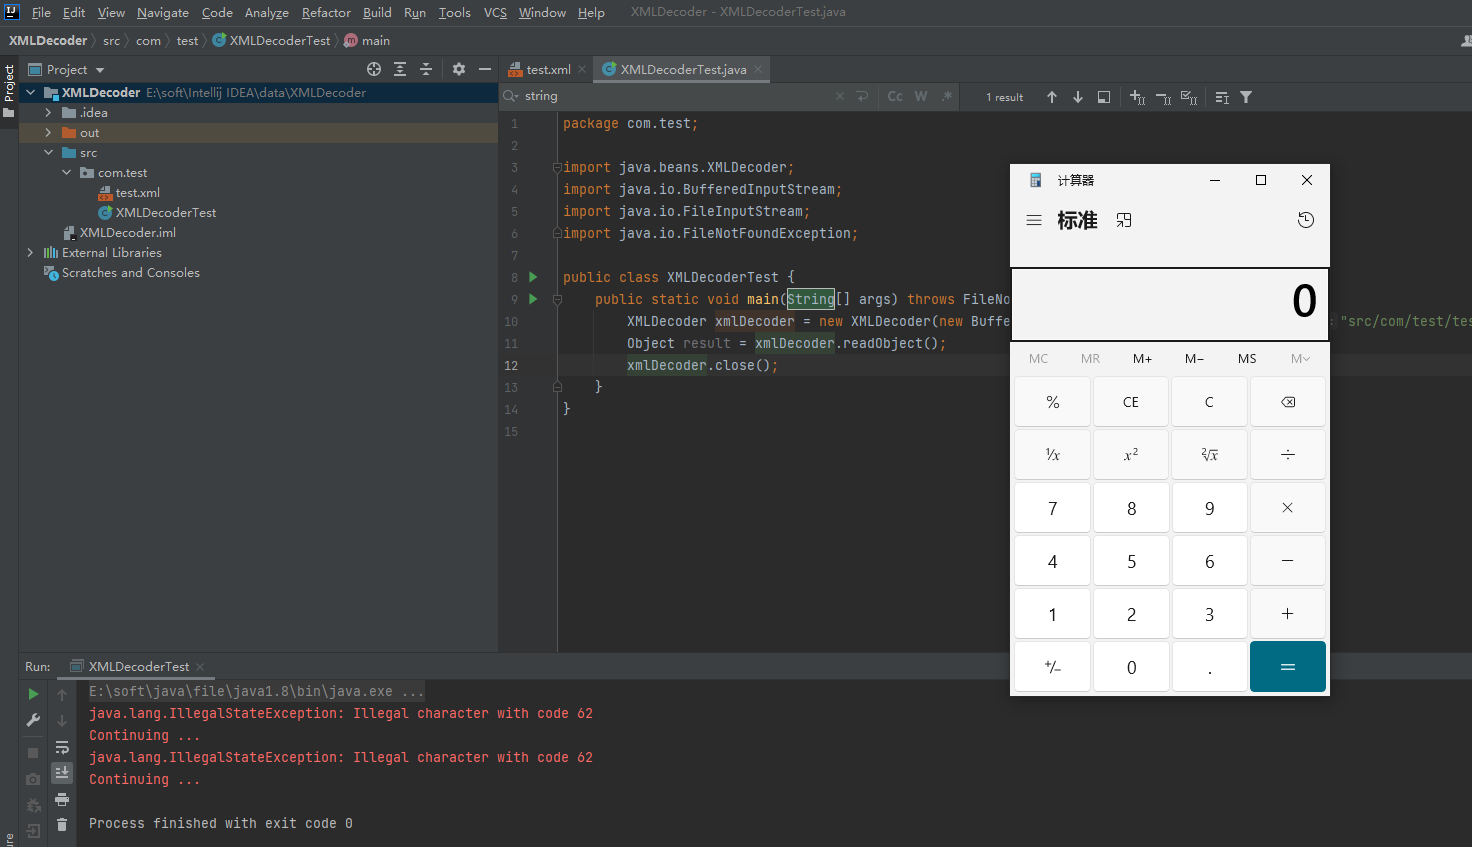The image size is (1472, 847).
Task: Click 'src' in the navigation breadcrumb
Action: tap(111, 40)
